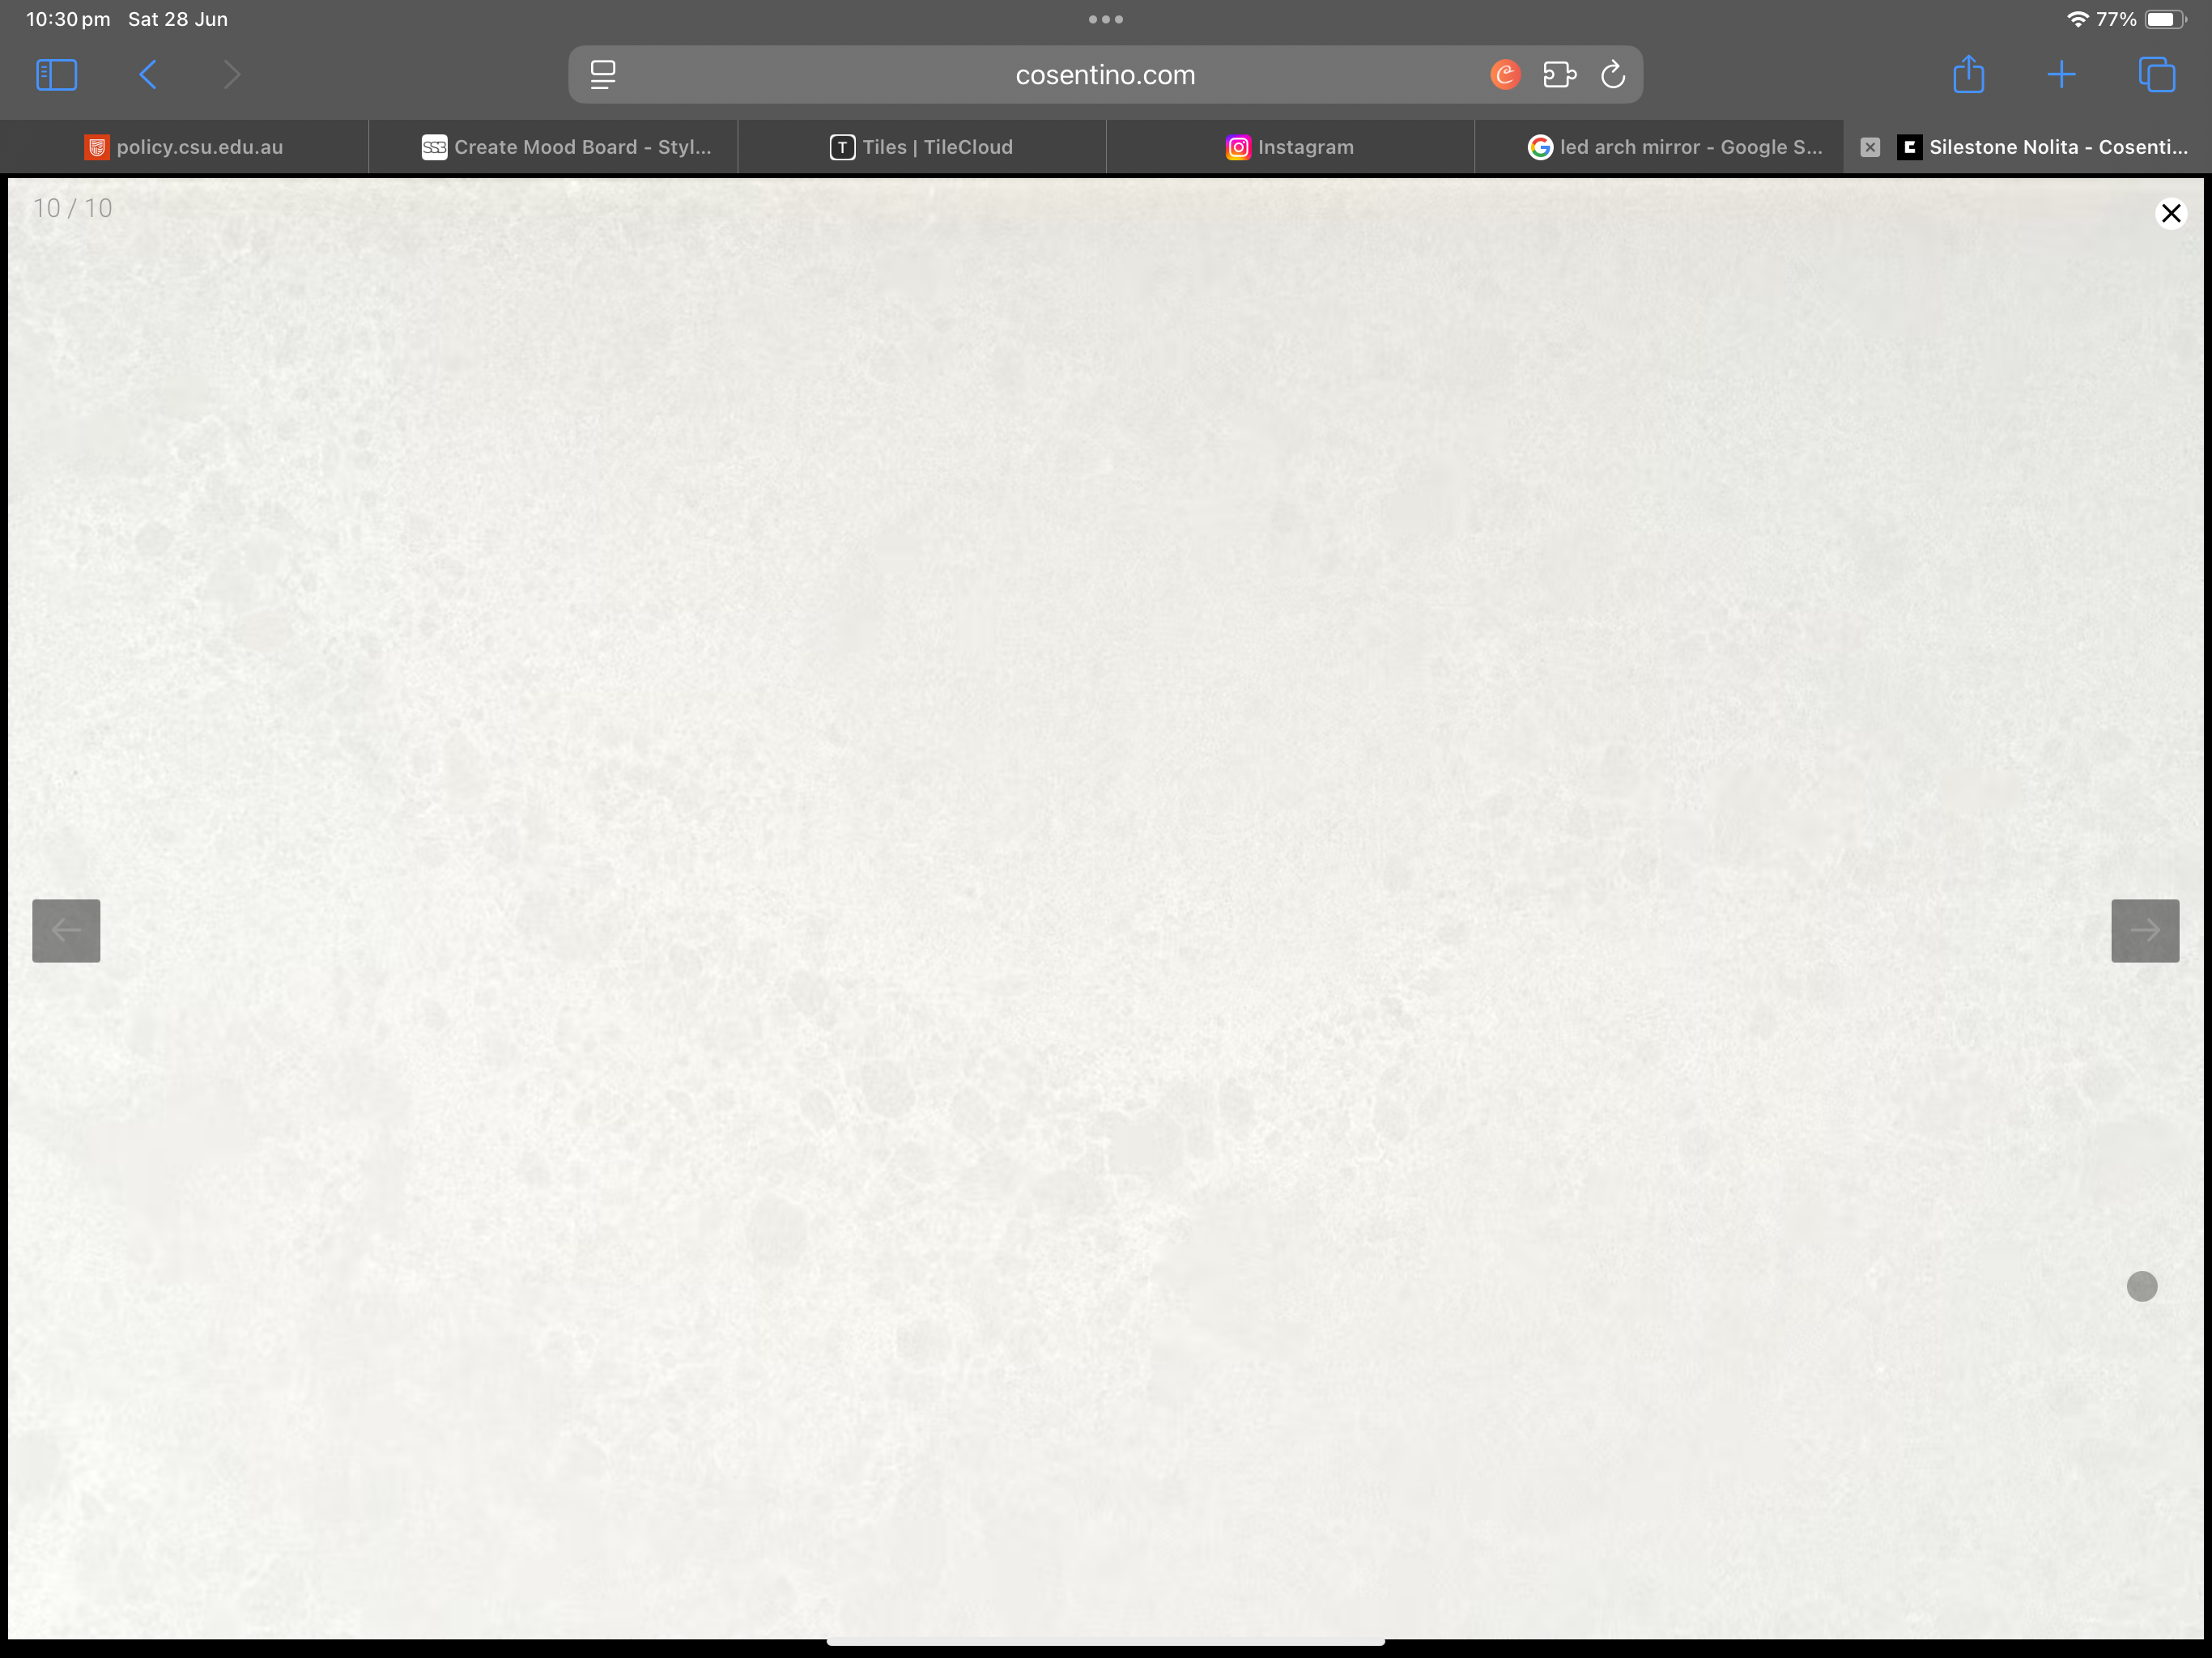
Task: Go forward with the right chevron
Action: coord(231,75)
